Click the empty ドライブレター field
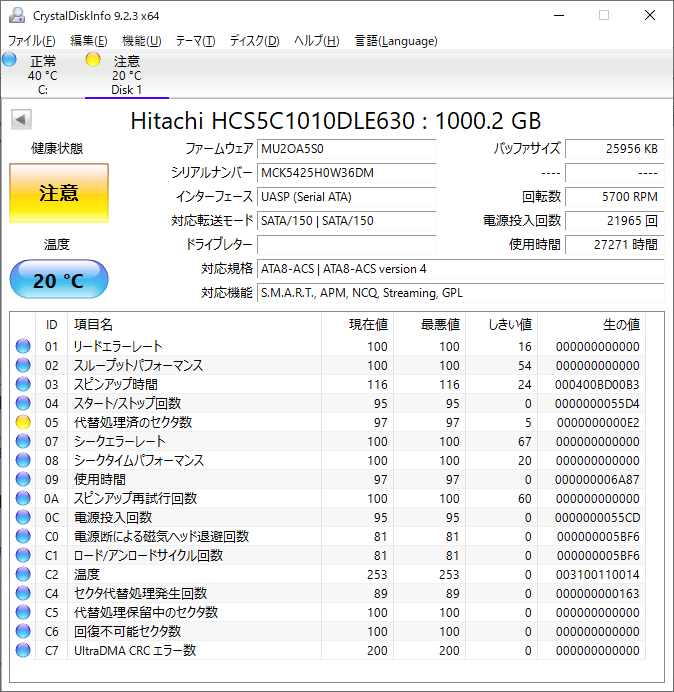The image size is (674, 692). click(347, 244)
